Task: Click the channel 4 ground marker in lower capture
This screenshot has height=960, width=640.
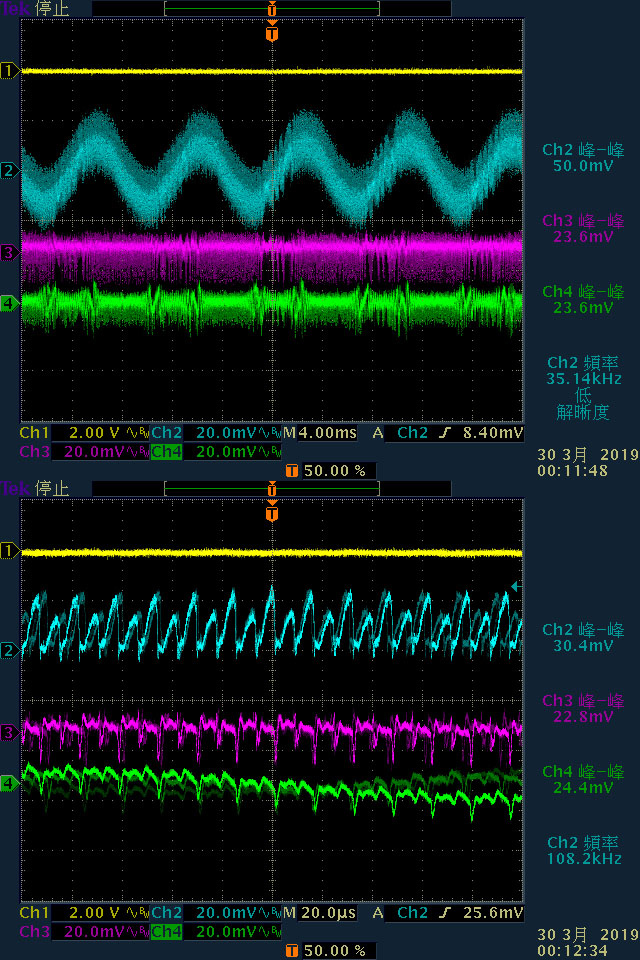Action: click(x=9, y=782)
